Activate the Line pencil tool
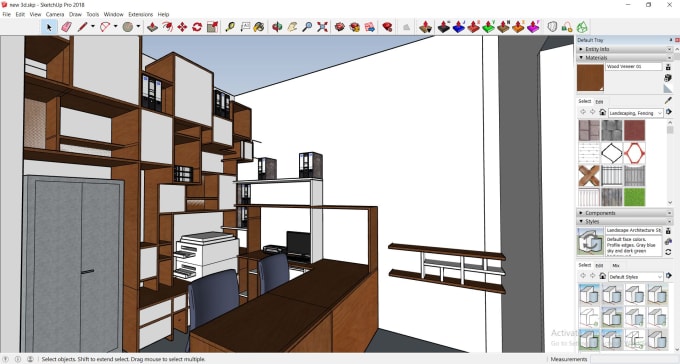The image size is (680, 364). pos(82,27)
